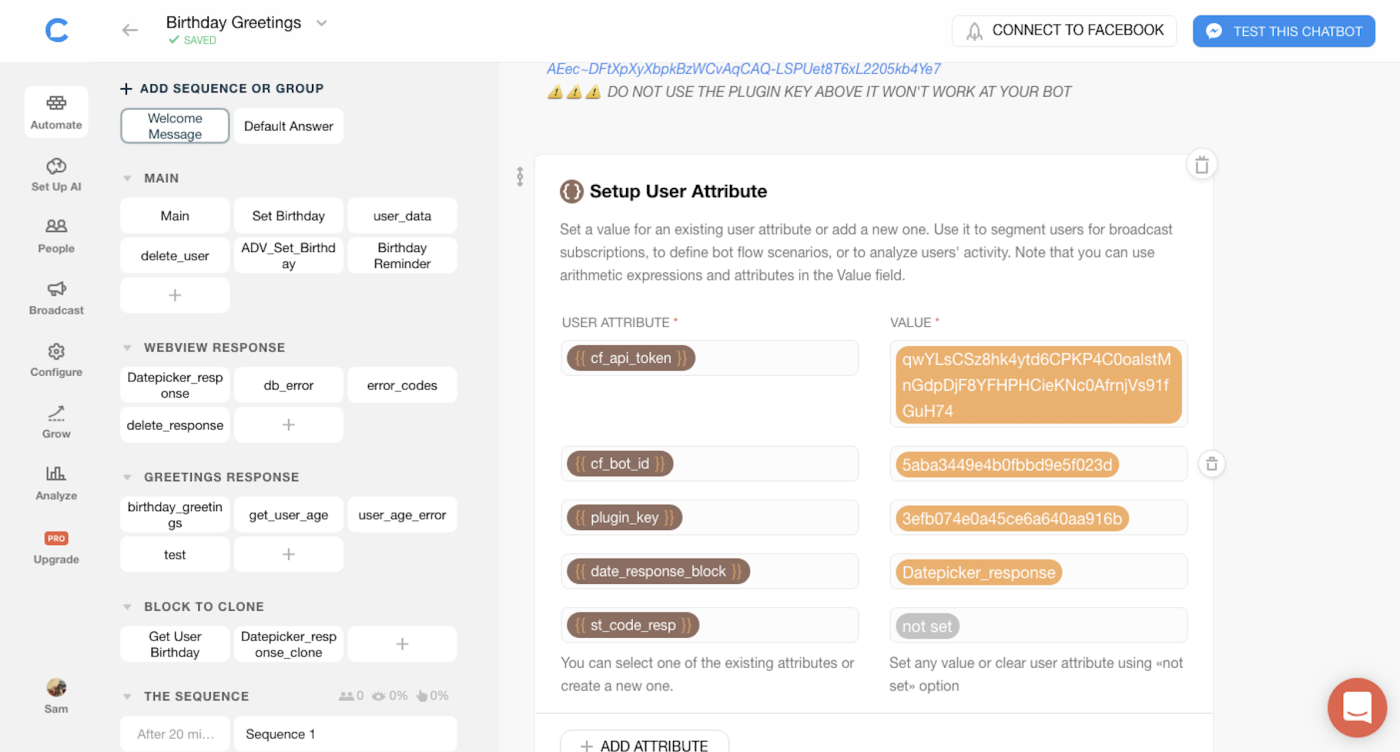The image size is (1400, 752).
Task: Click the not set value field
Action: [1038, 625]
